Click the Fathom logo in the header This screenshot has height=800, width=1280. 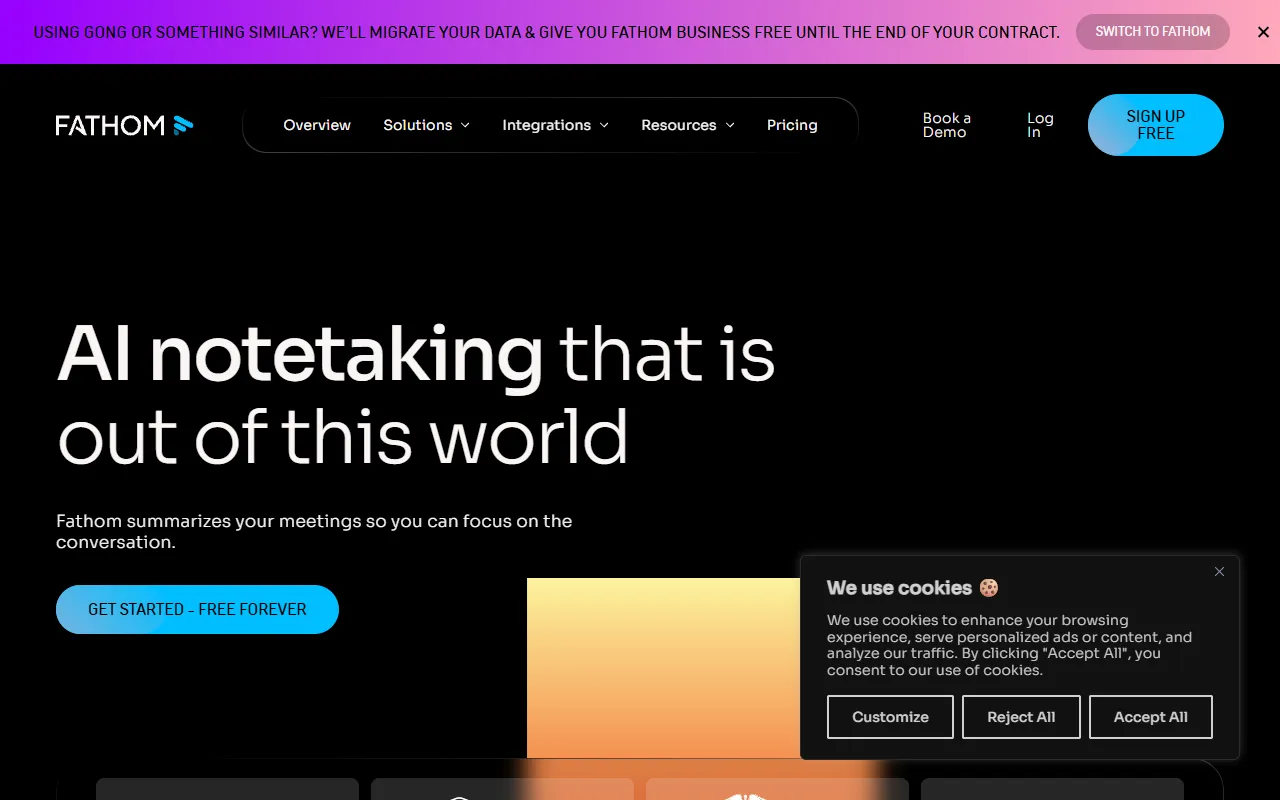(124, 125)
